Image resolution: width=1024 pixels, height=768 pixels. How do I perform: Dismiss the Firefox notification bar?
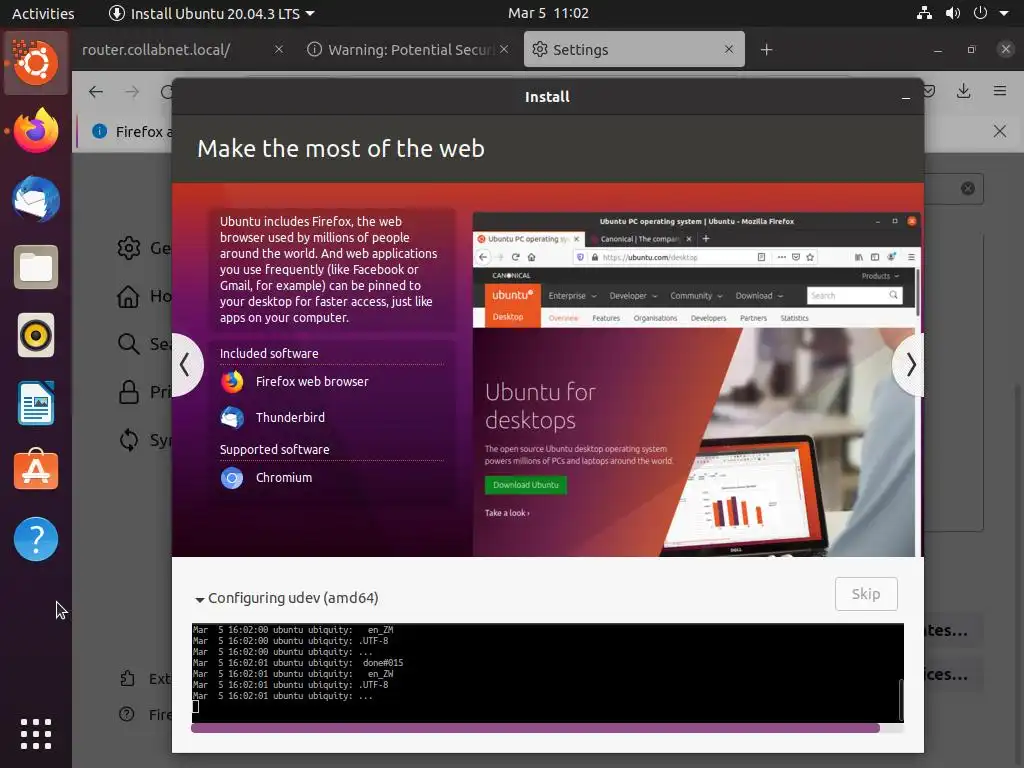(x=1000, y=131)
